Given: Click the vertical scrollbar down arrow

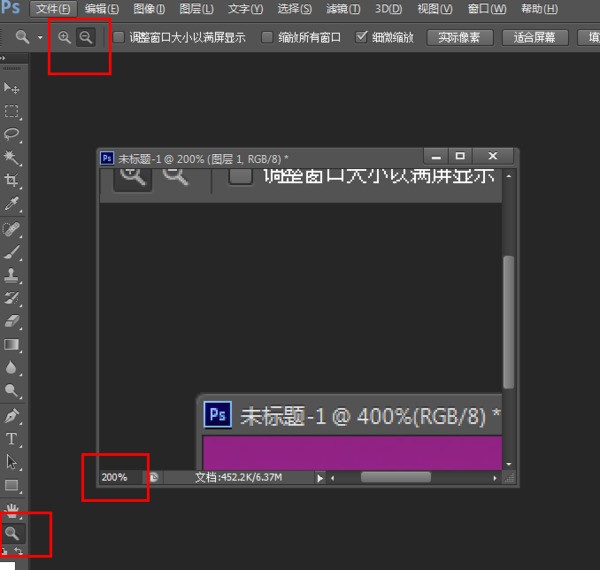Looking at the screenshot, I should [509, 464].
